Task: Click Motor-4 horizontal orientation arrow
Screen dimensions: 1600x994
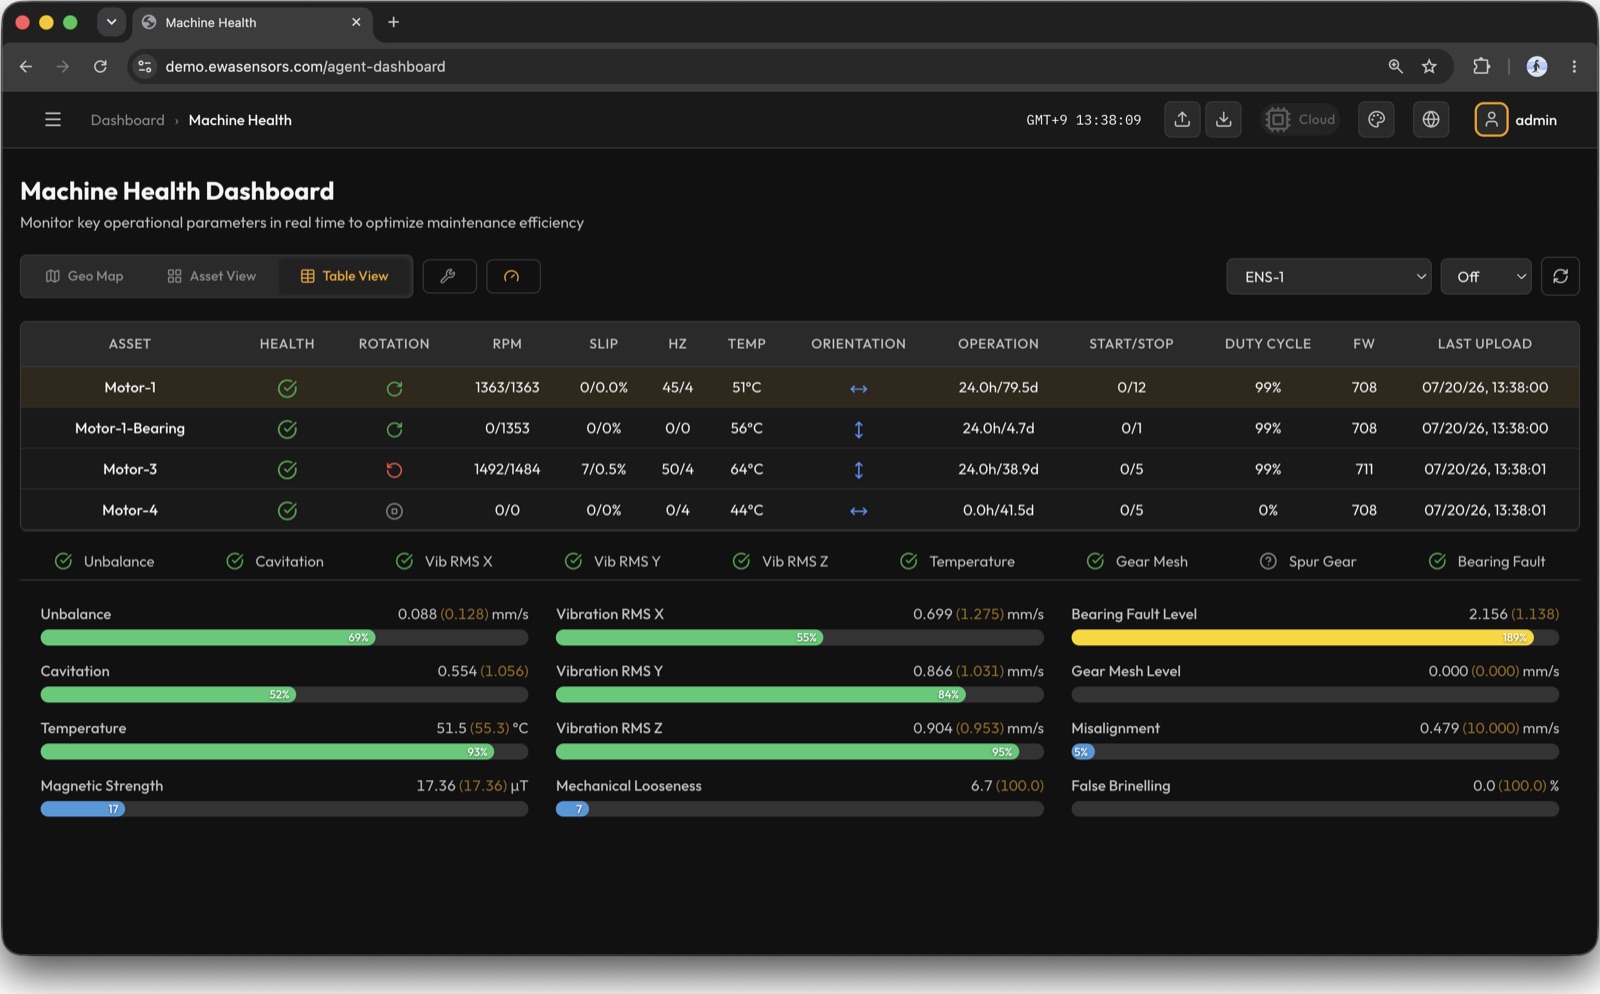Action: coord(858,511)
